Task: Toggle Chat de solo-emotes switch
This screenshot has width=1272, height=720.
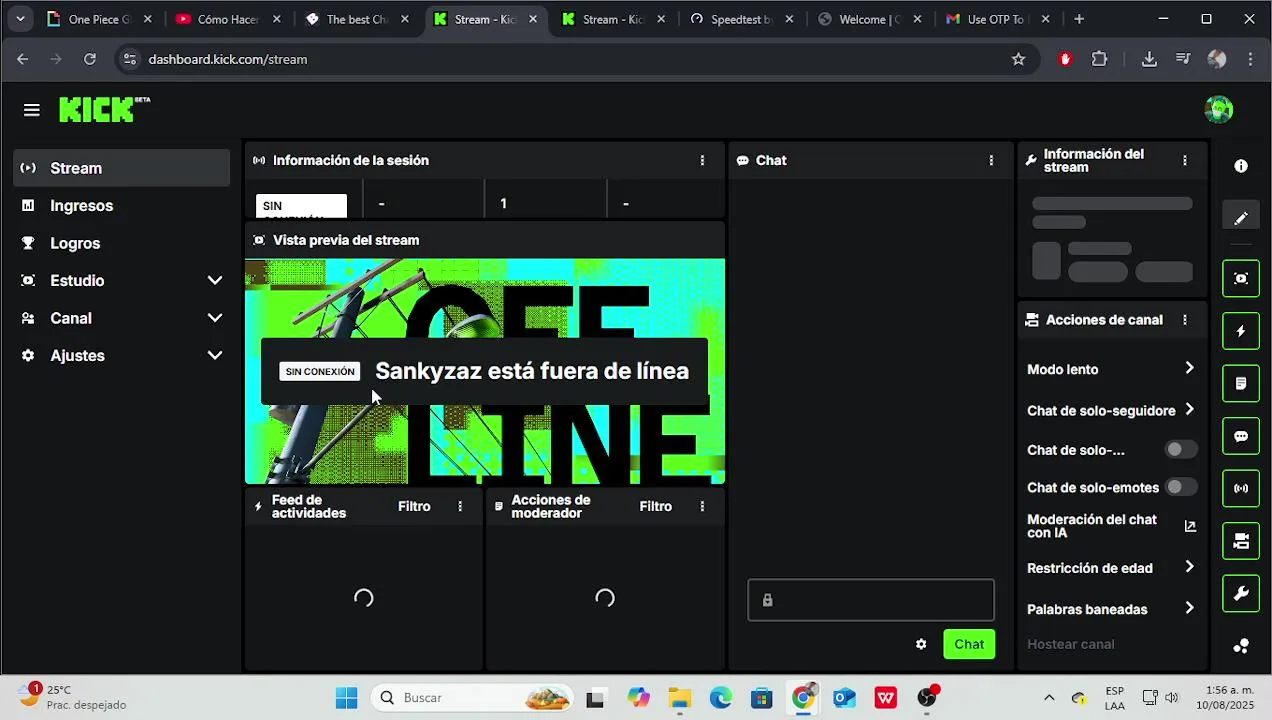Action: point(1181,487)
